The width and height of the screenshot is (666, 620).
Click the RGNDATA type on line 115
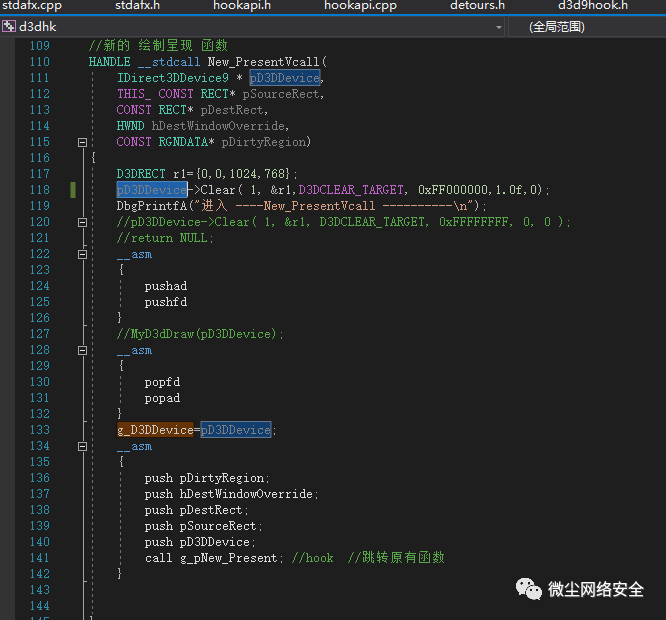[183, 142]
